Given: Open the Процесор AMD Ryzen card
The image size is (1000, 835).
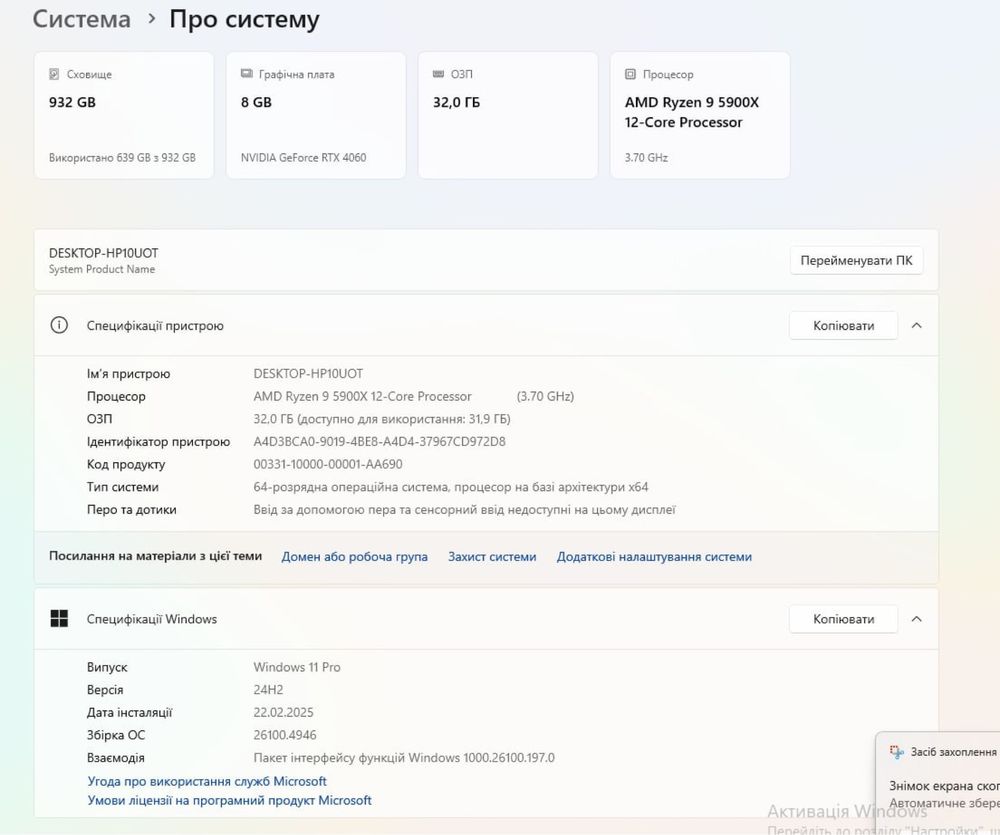Looking at the screenshot, I should coord(700,115).
